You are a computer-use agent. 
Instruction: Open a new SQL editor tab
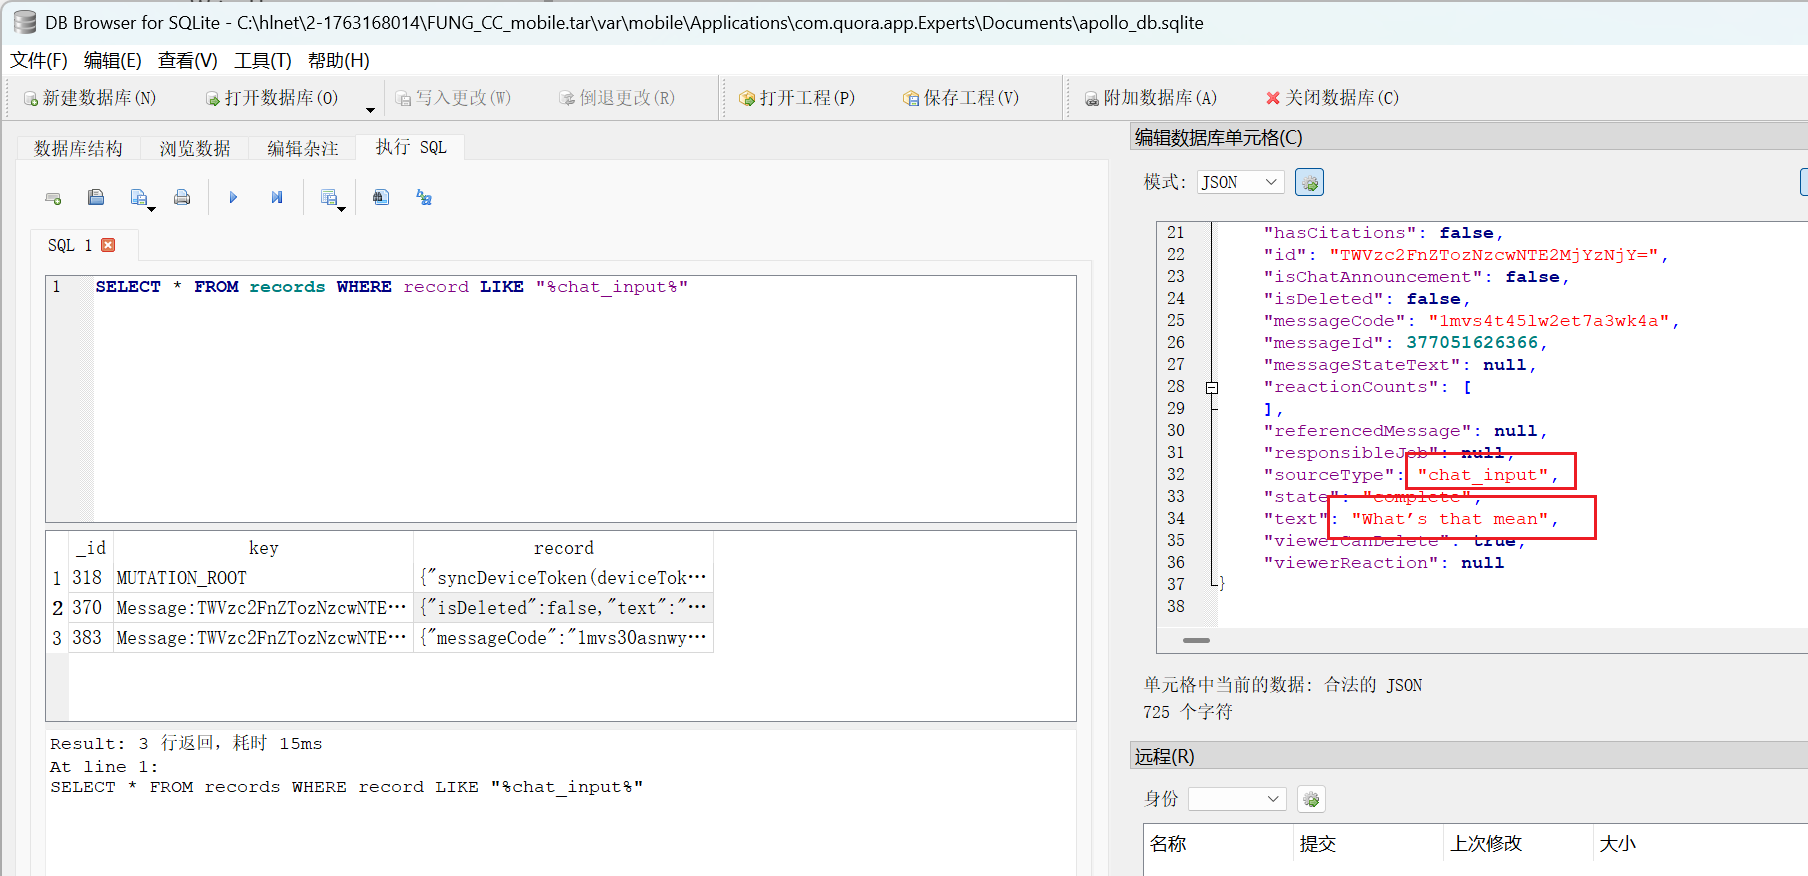[54, 198]
